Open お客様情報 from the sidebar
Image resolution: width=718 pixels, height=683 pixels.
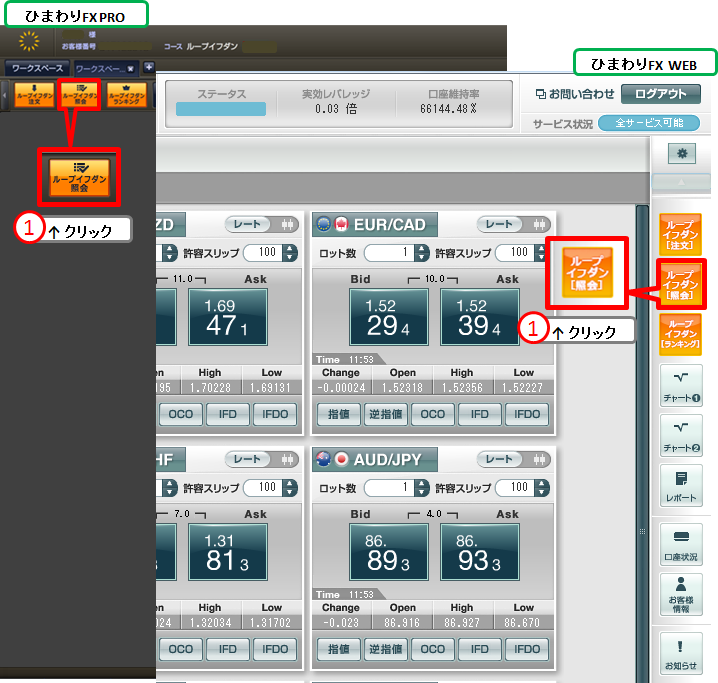point(681,594)
